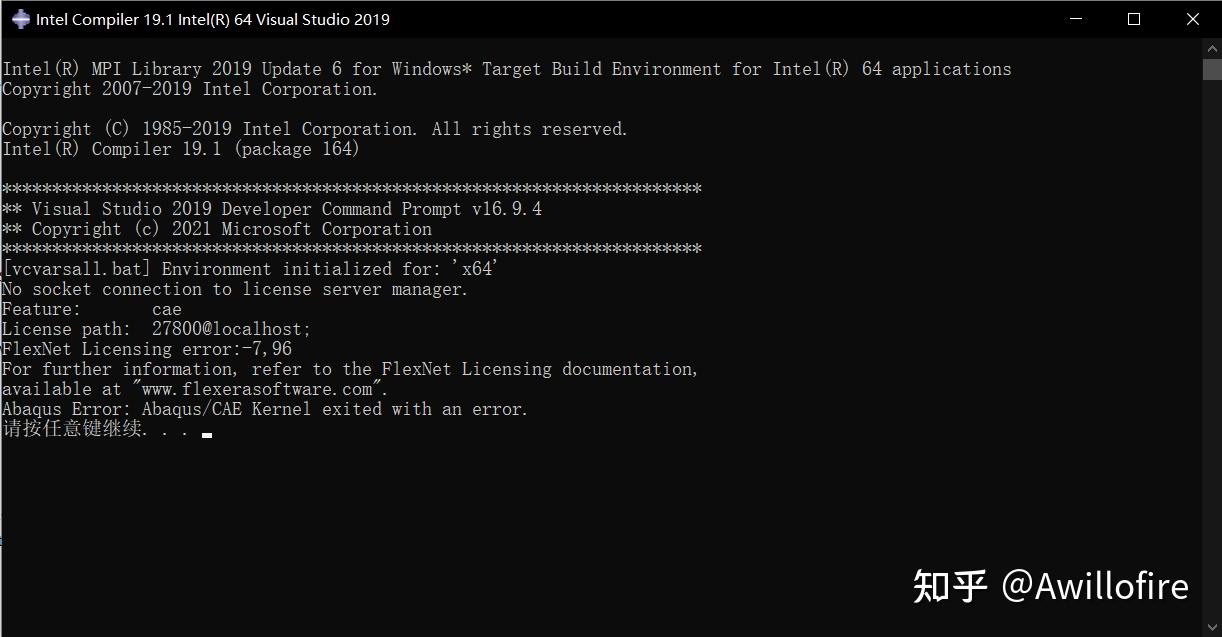Click the Developer Command Prompt v16.9.4 text

tap(381, 209)
